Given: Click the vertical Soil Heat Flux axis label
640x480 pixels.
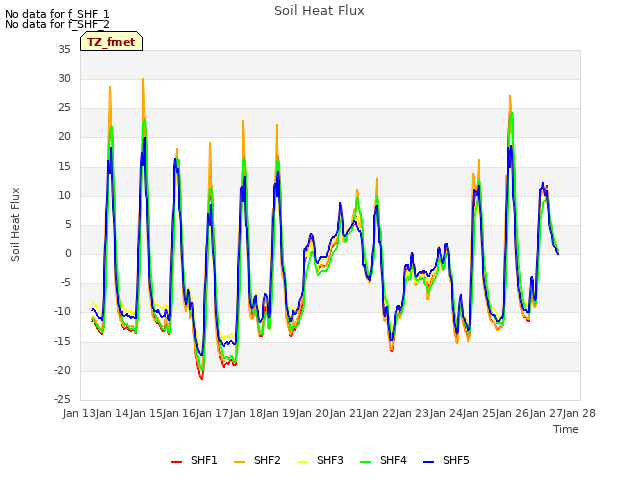Looking at the screenshot, I should (15, 224).
